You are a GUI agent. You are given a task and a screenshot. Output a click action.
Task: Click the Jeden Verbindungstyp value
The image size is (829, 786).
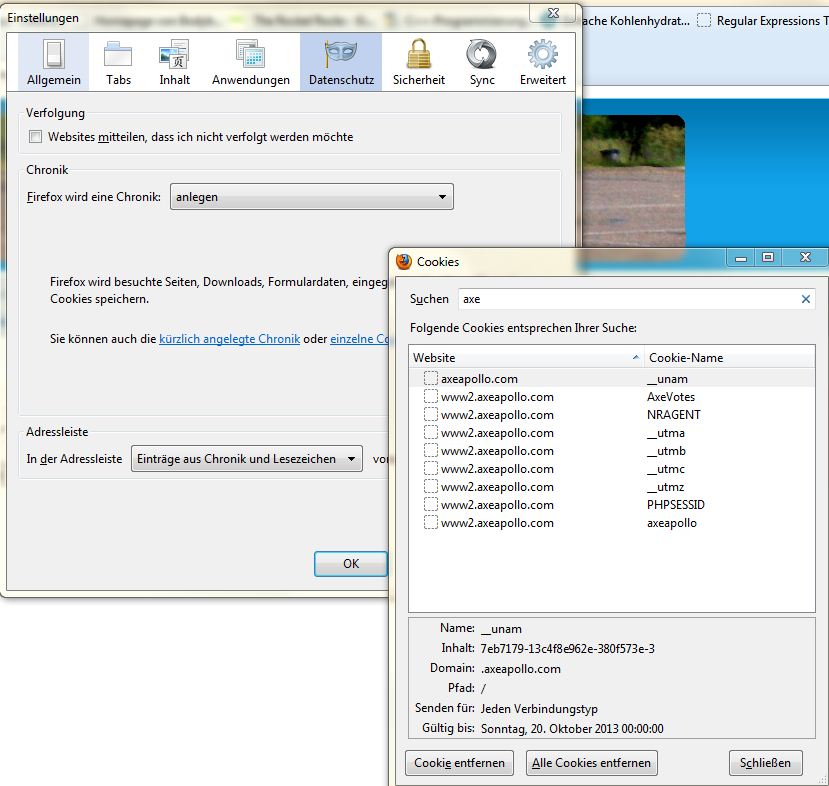tap(539, 708)
